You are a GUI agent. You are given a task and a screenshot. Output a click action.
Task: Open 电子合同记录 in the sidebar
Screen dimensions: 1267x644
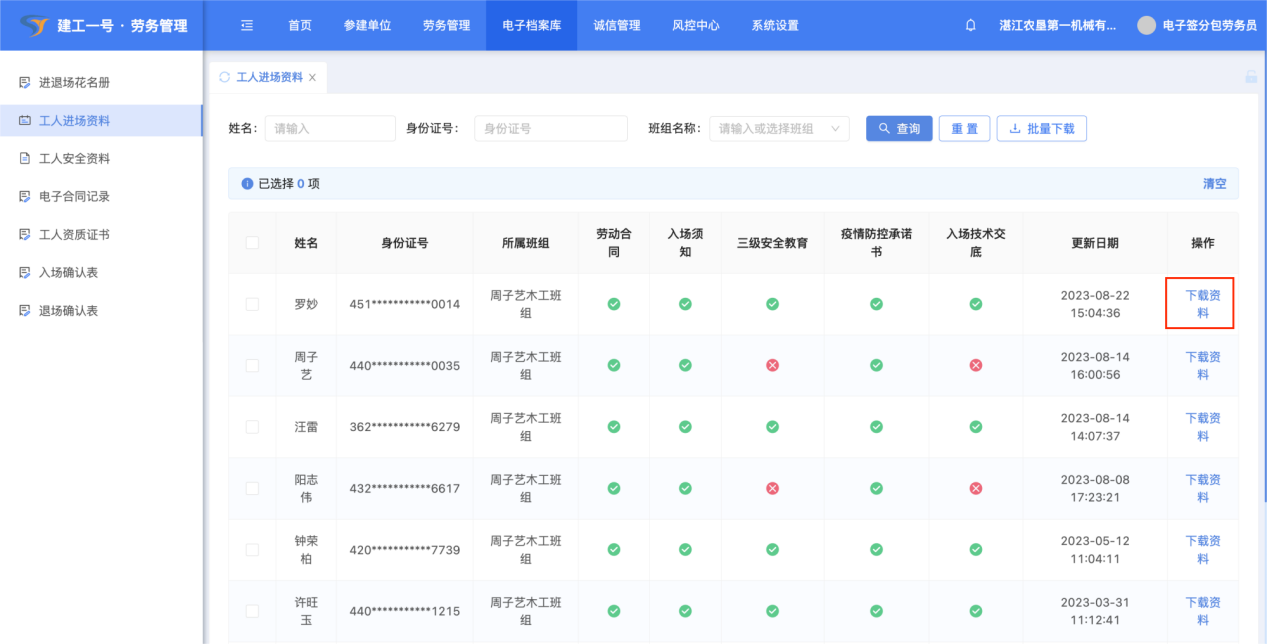pyautogui.click(x=74, y=197)
